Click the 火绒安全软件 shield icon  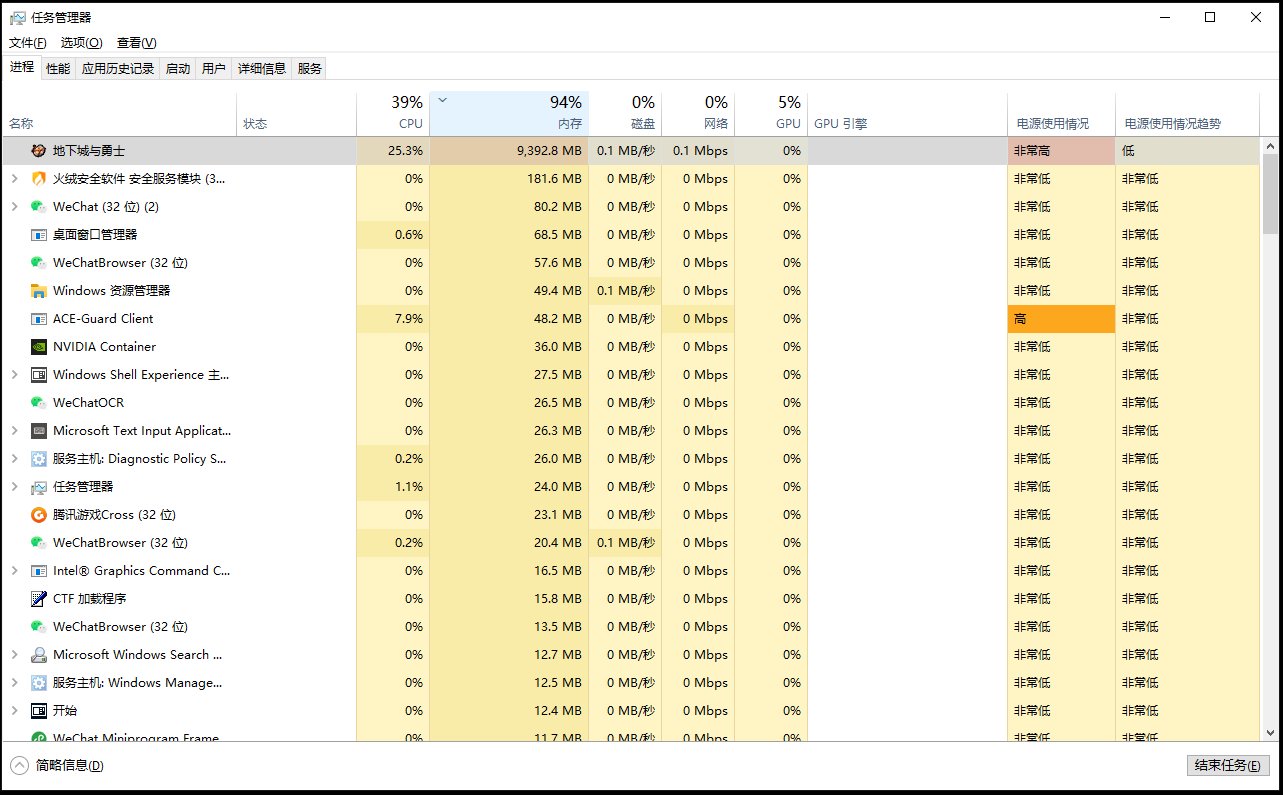(x=38, y=178)
